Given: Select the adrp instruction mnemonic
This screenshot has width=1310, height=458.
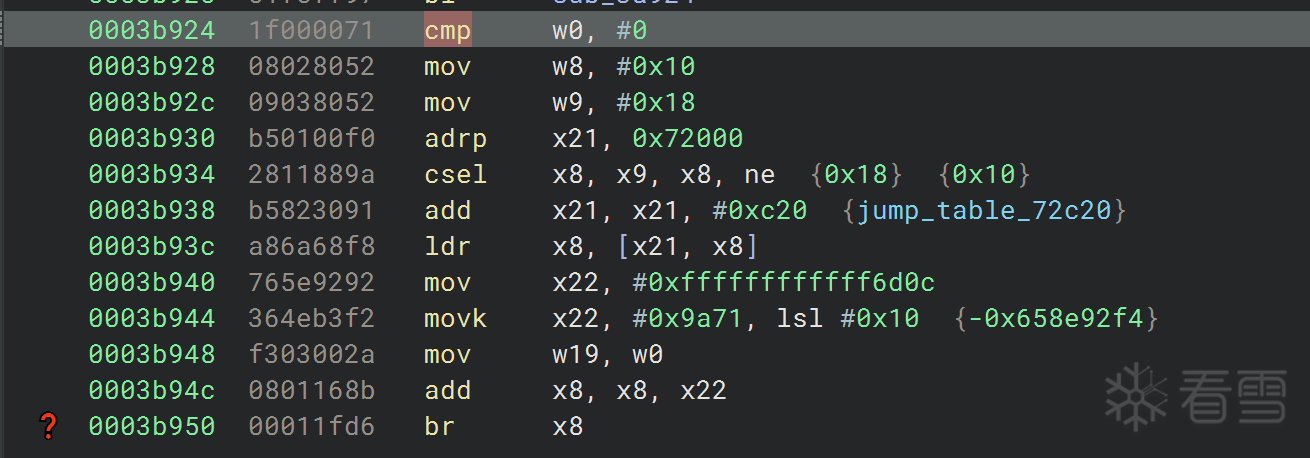Looking at the screenshot, I should coord(455,139).
